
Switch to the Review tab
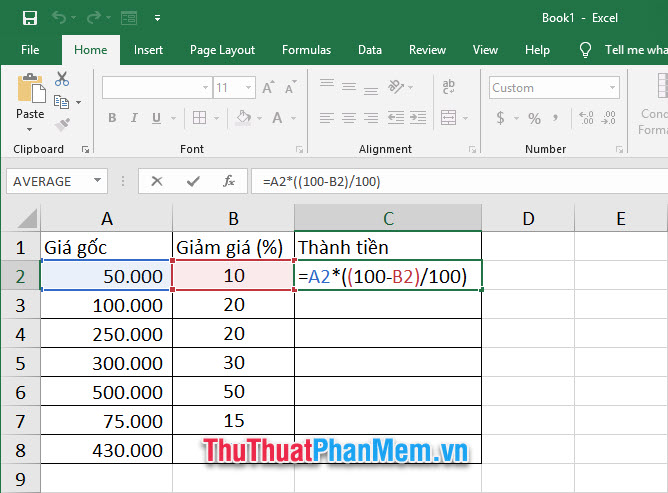point(427,50)
